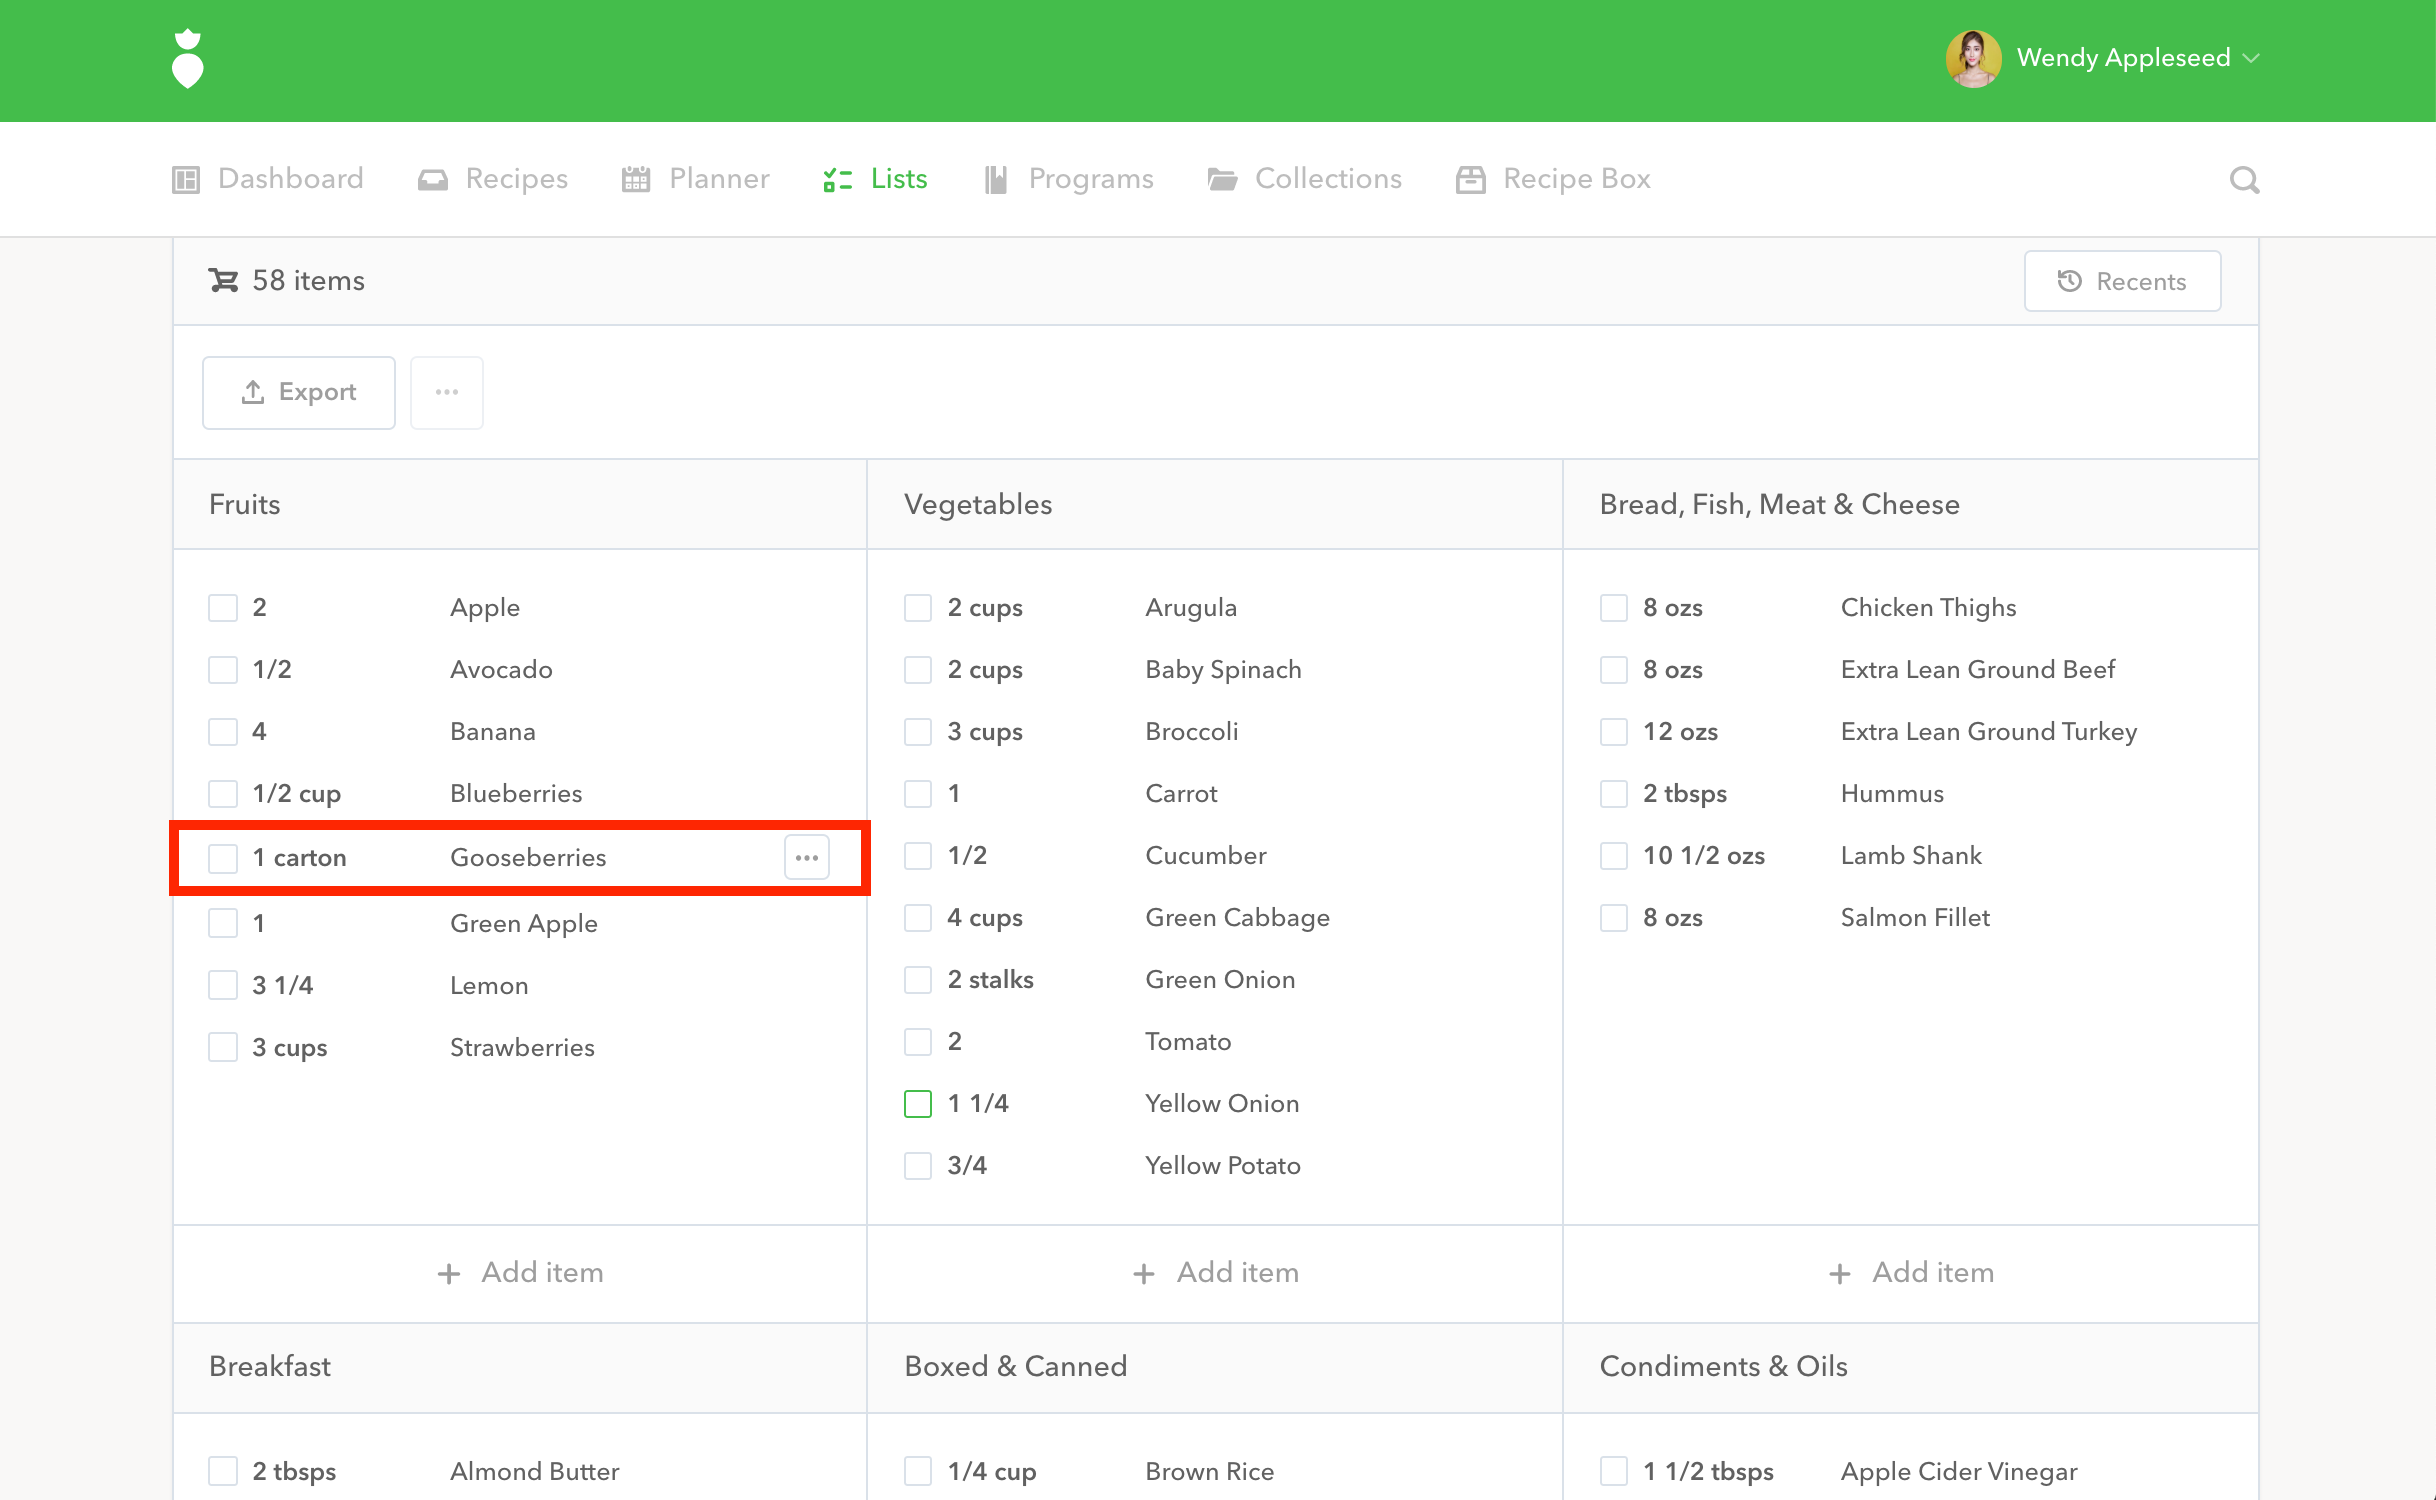
Task: Open the list more-options button beside Export
Action: pos(447,392)
